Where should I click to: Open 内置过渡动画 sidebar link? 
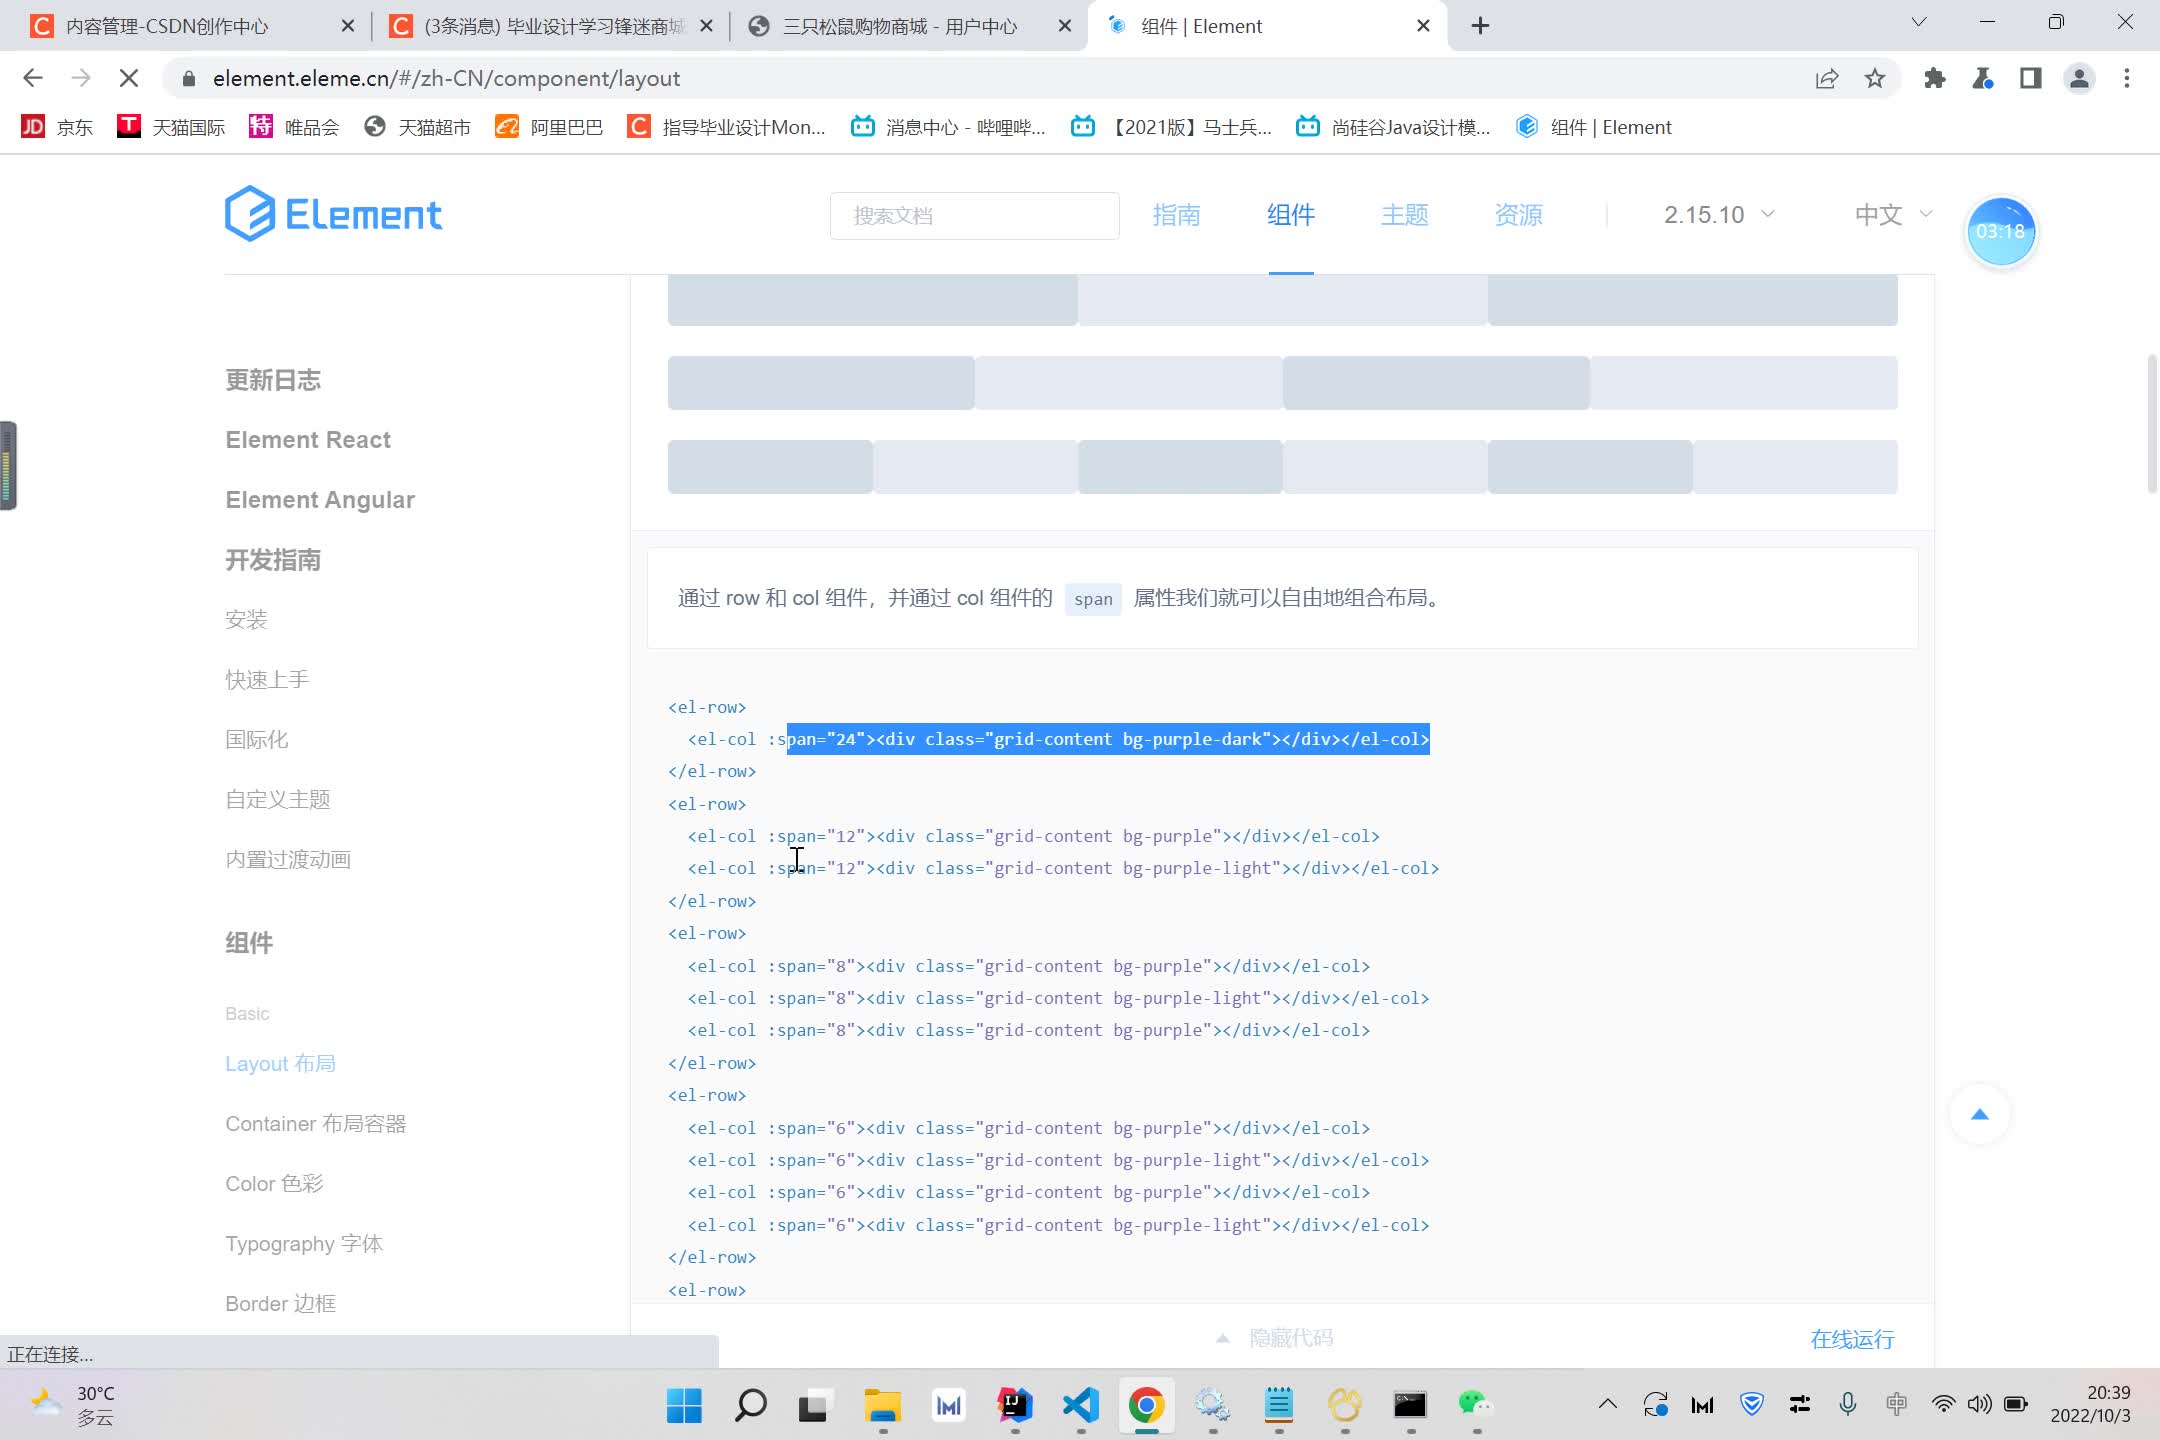click(x=288, y=860)
